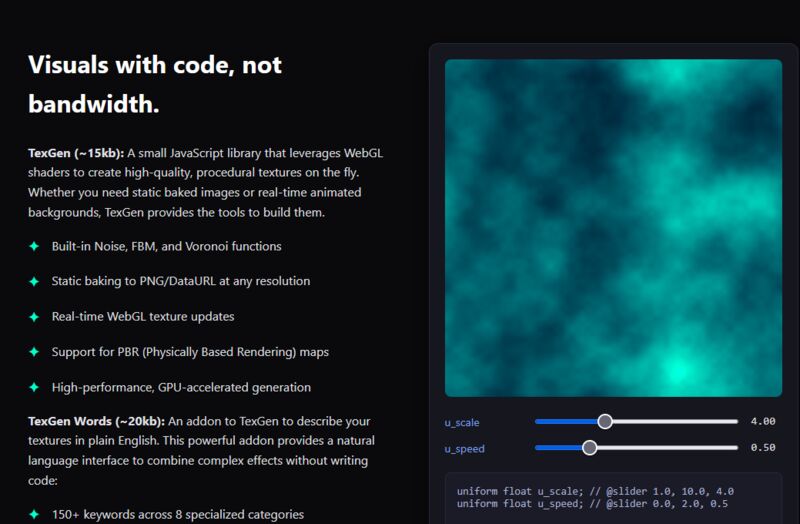
Task: Click the 'uniform float u_speed' code line
Action: (x=592, y=504)
